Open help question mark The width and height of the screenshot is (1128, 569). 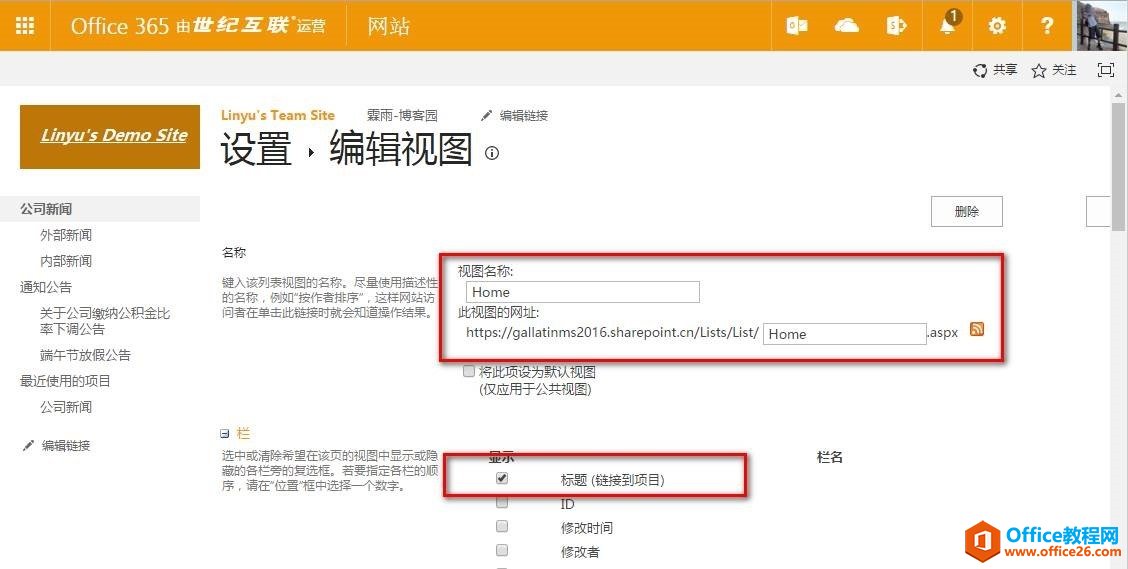pyautogui.click(x=1047, y=26)
